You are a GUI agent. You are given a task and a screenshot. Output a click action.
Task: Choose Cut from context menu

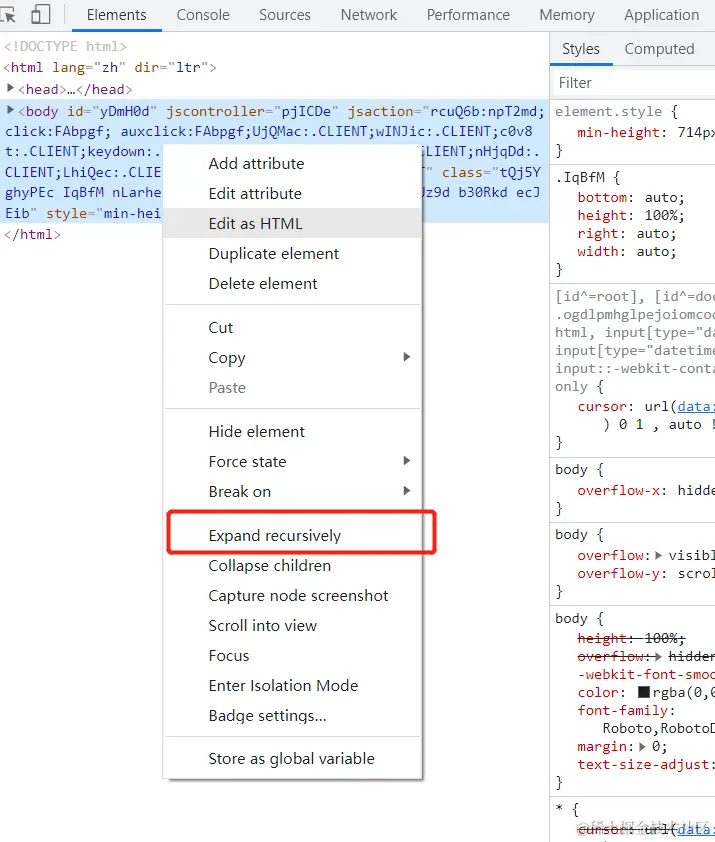click(293, 328)
